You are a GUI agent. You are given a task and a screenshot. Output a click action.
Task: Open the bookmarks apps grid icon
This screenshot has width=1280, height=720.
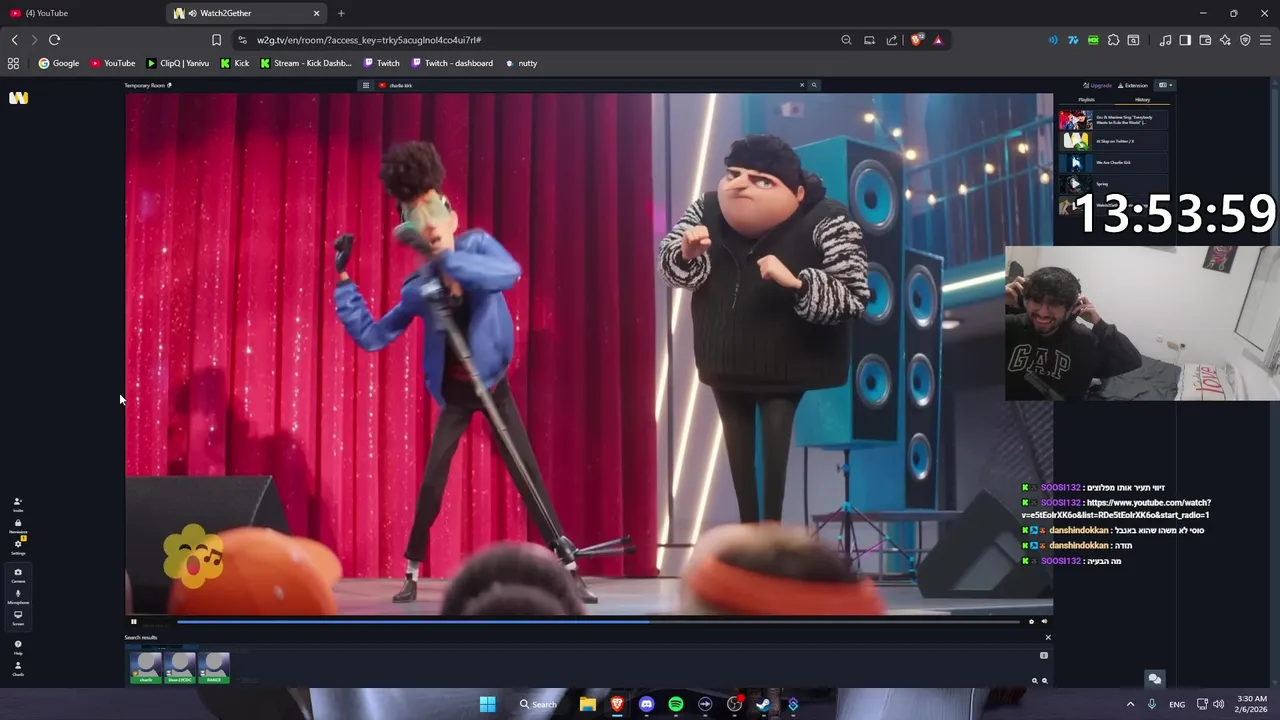(13, 63)
